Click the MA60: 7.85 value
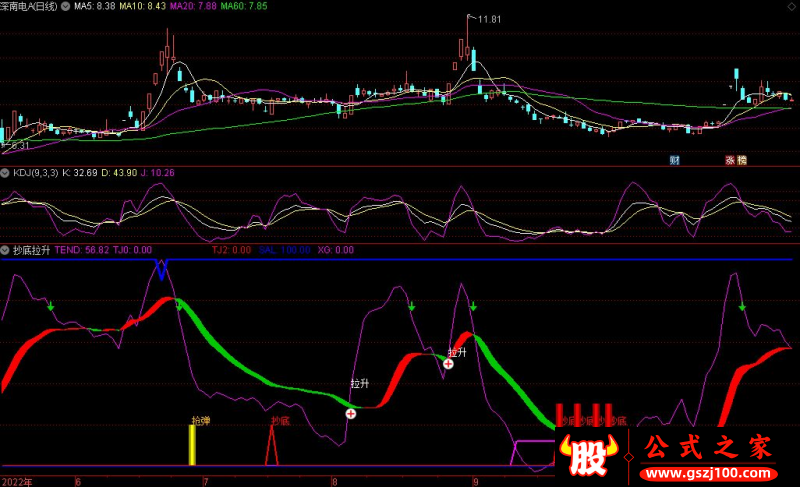The height and width of the screenshot is (487, 800). click(244, 7)
